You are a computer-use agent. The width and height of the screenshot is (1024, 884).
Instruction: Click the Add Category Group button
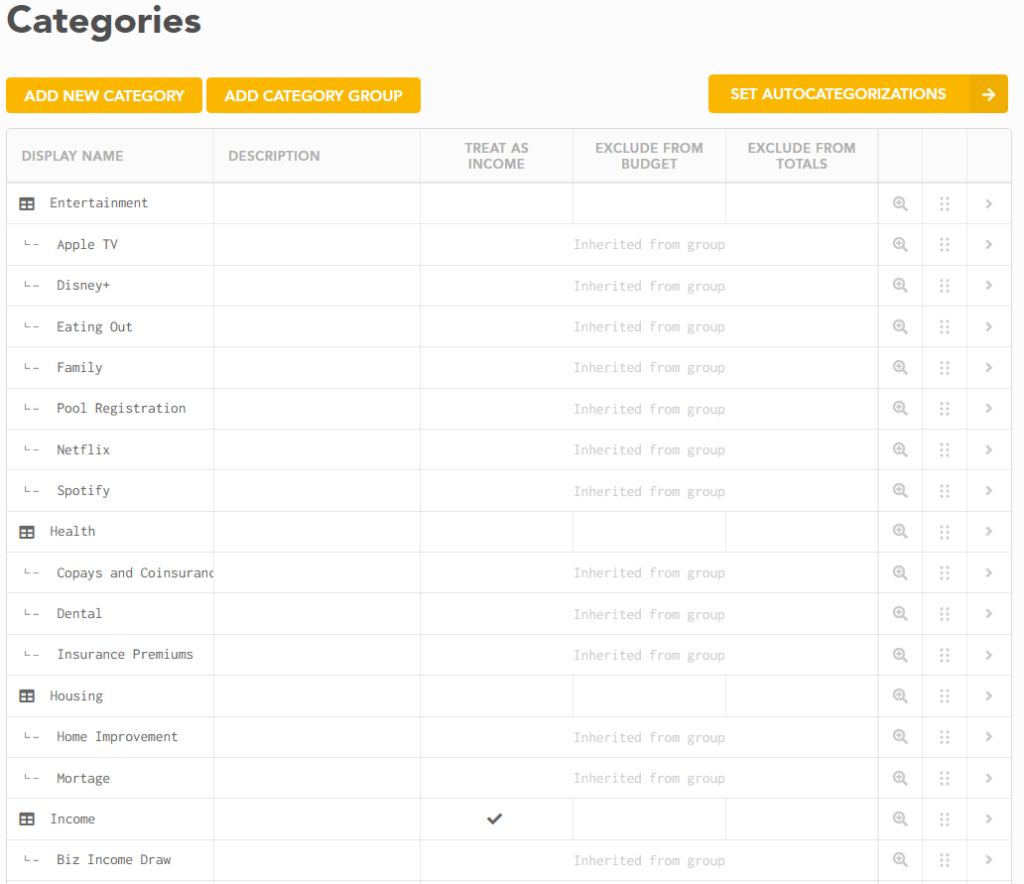pyautogui.click(x=313, y=95)
